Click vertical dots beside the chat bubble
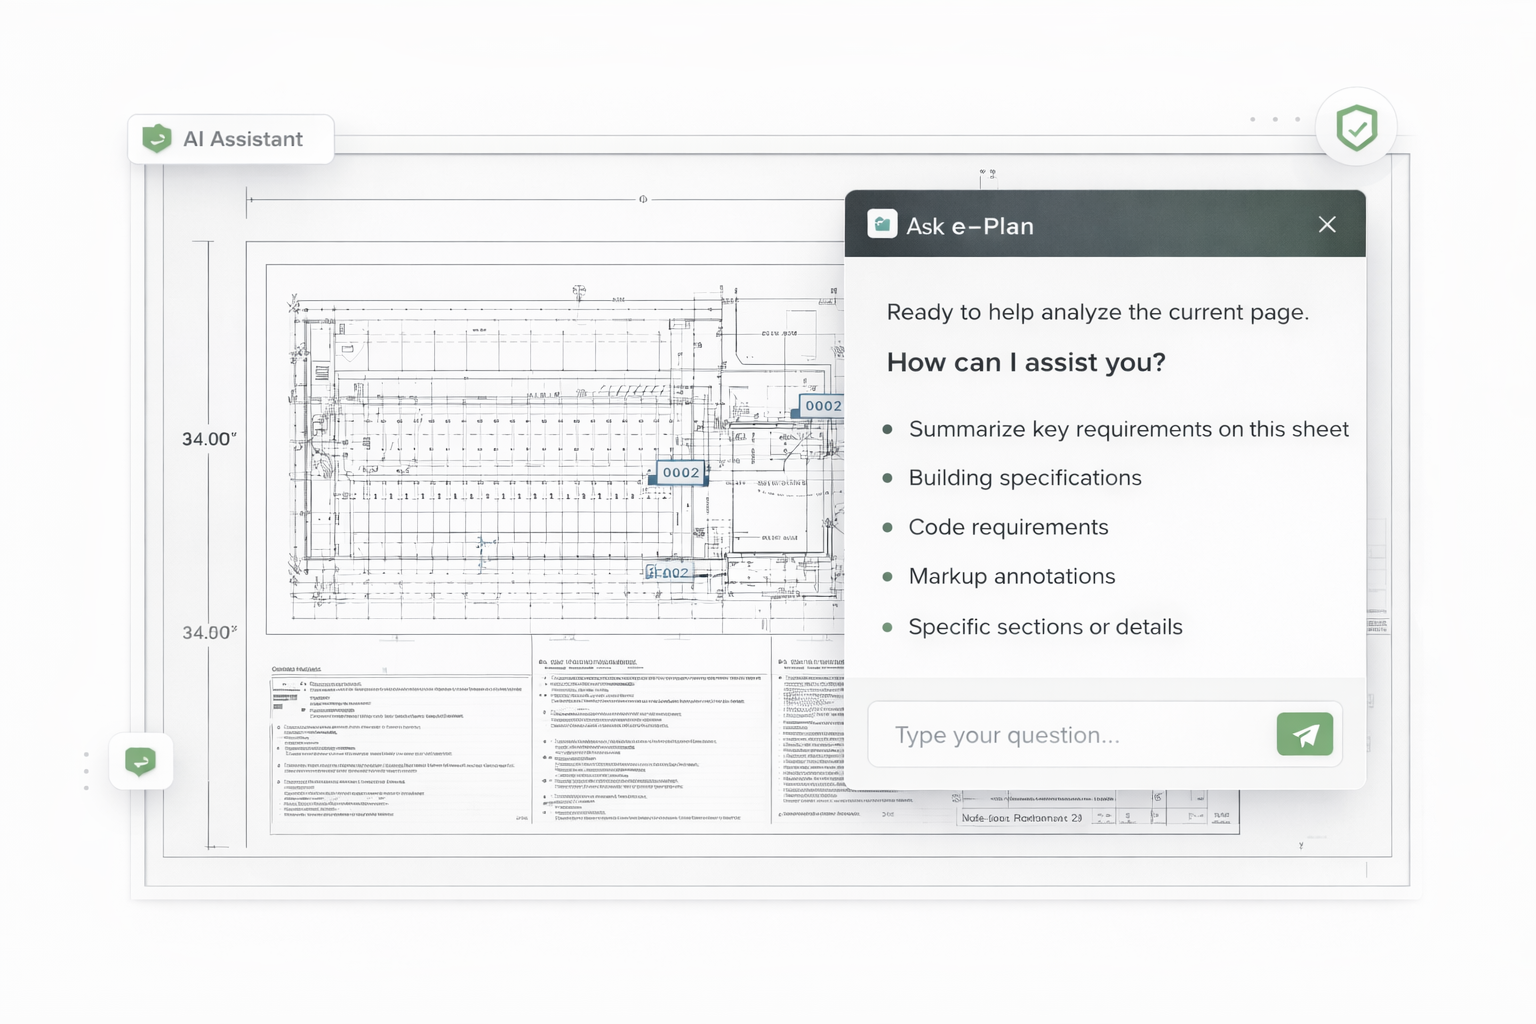The height and width of the screenshot is (1024, 1536). [x=87, y=771]
